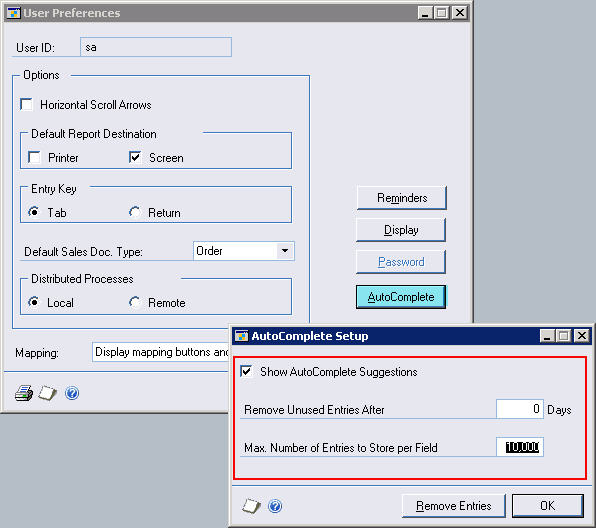This screenshot has width=596, height=528.
Task: Close the User Preferences window
Action: point(460,13)
